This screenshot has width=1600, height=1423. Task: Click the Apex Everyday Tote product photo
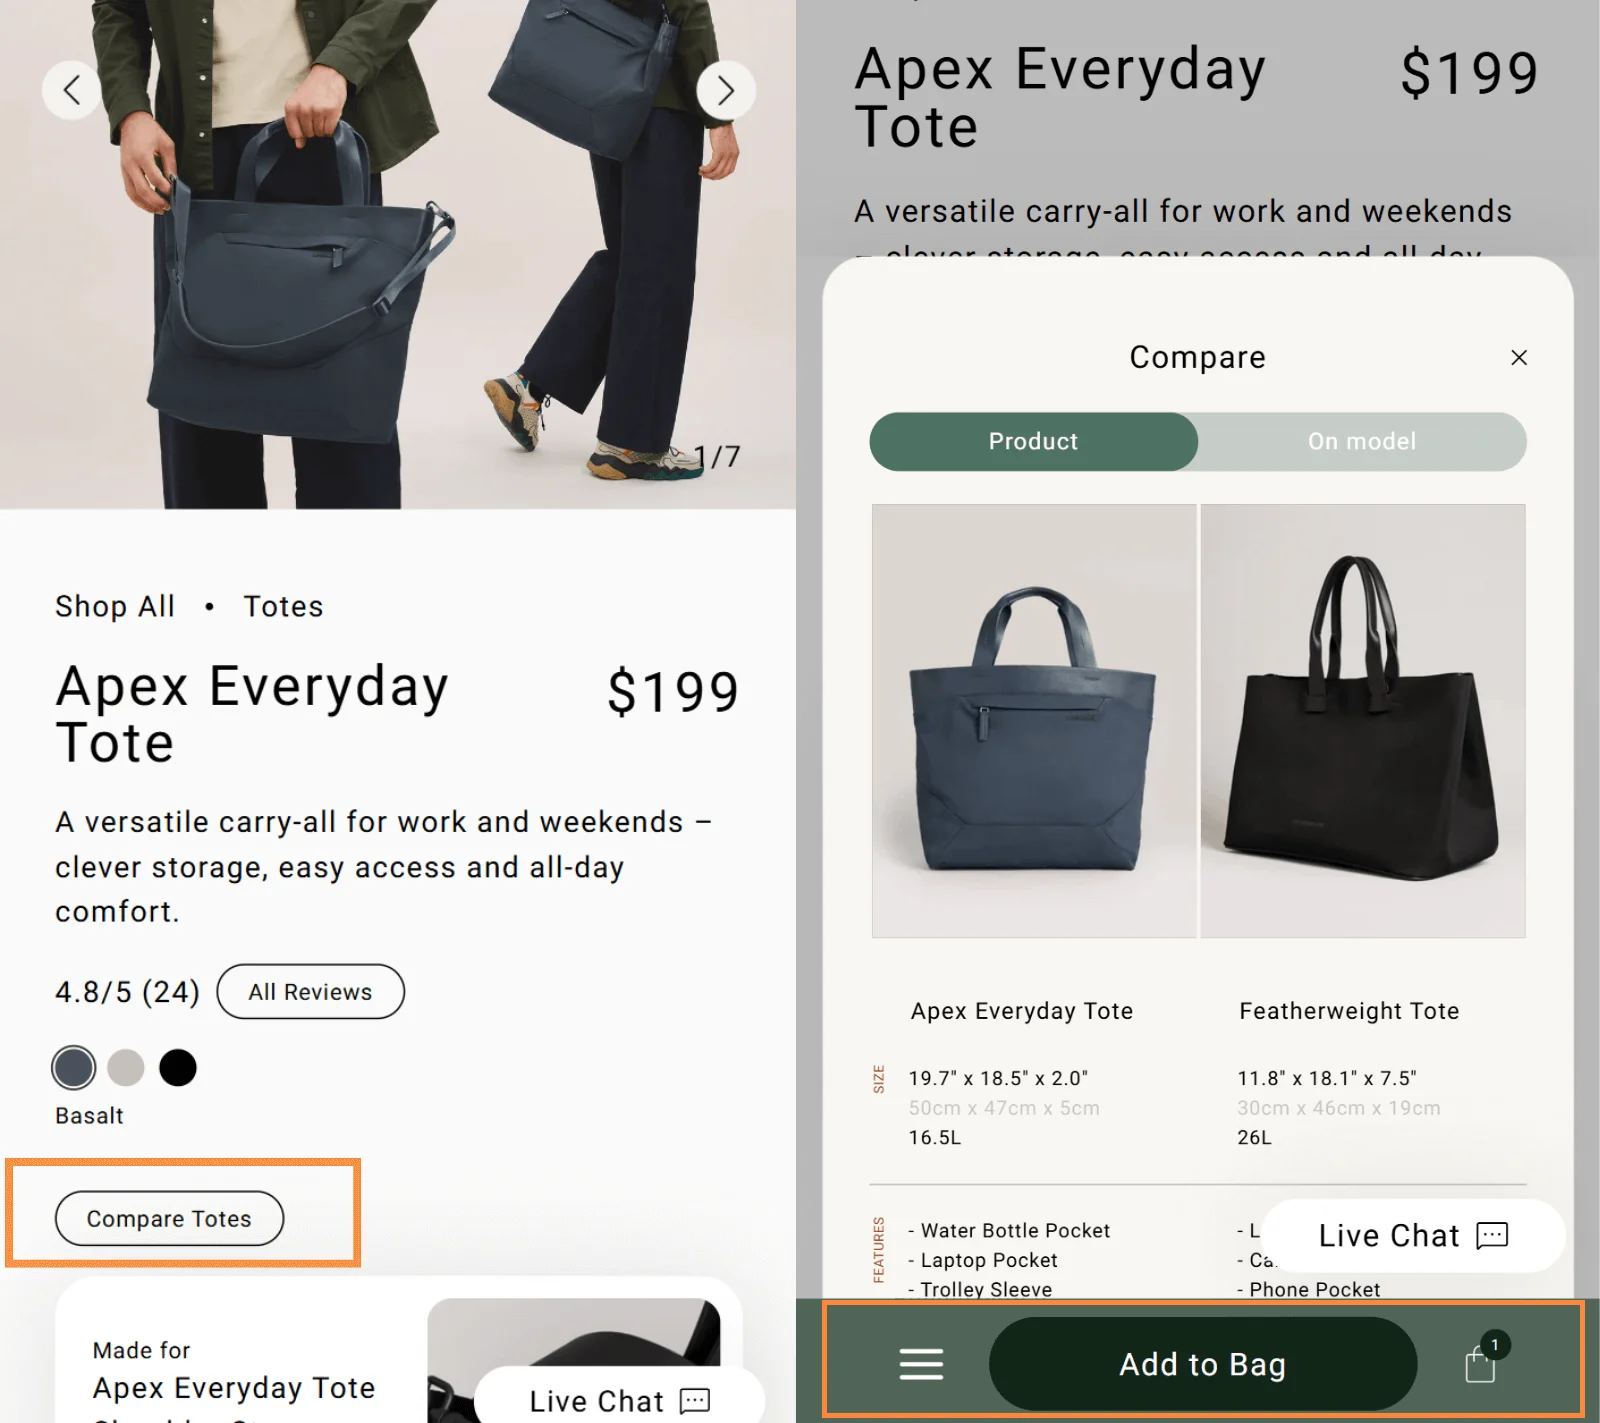pyautogui.click(x=1033, y=719)
